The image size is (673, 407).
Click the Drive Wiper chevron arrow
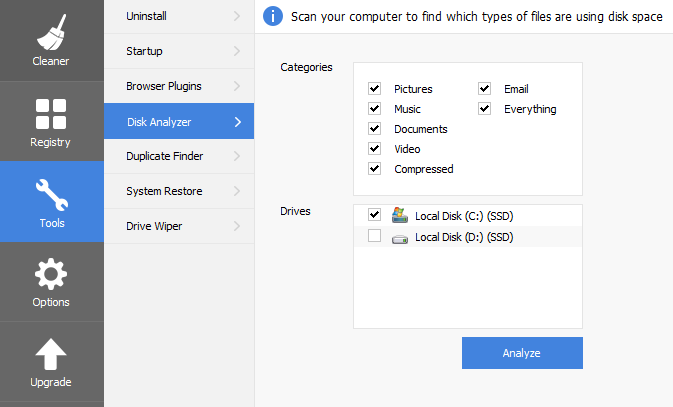(x=237, y=226)
